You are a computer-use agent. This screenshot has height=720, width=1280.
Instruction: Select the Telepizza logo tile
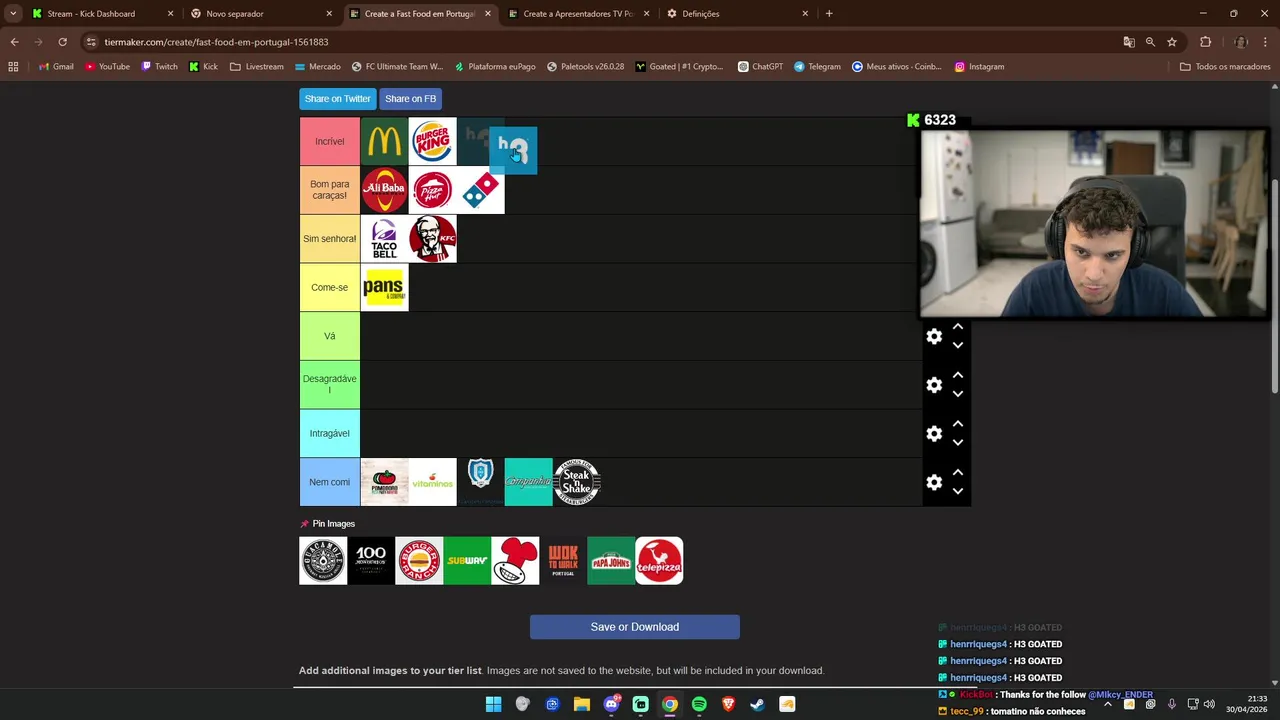659,561
